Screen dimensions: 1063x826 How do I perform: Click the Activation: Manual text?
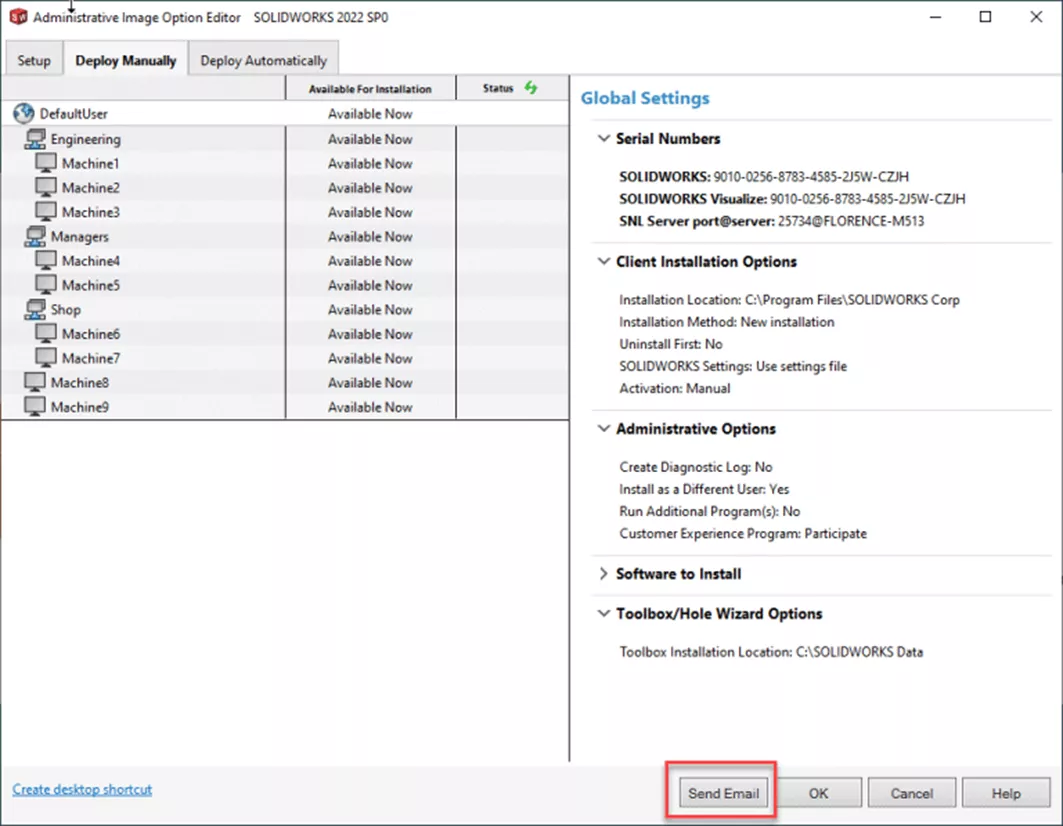[675, 389]
